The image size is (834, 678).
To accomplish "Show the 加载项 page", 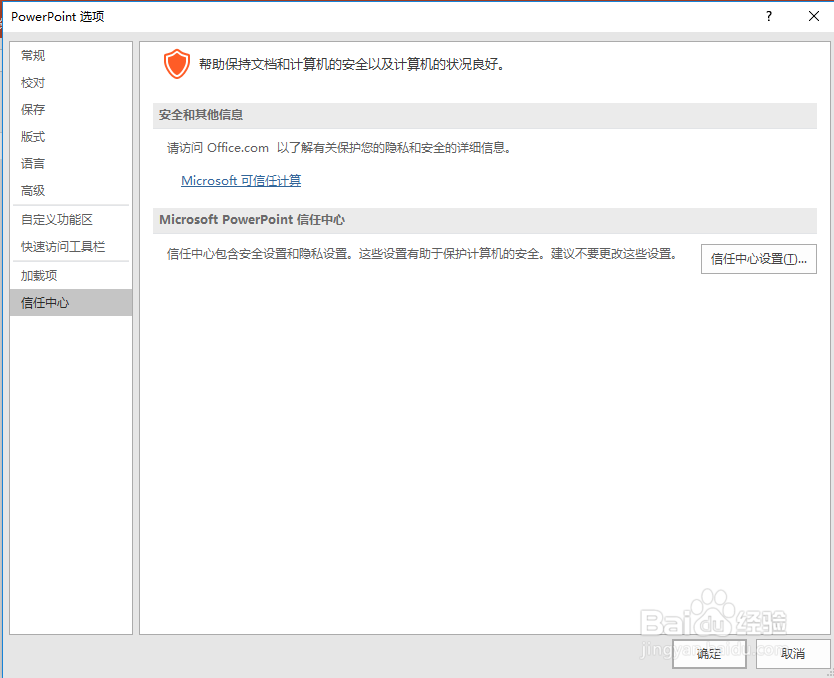I will click(x=70, y=275).
